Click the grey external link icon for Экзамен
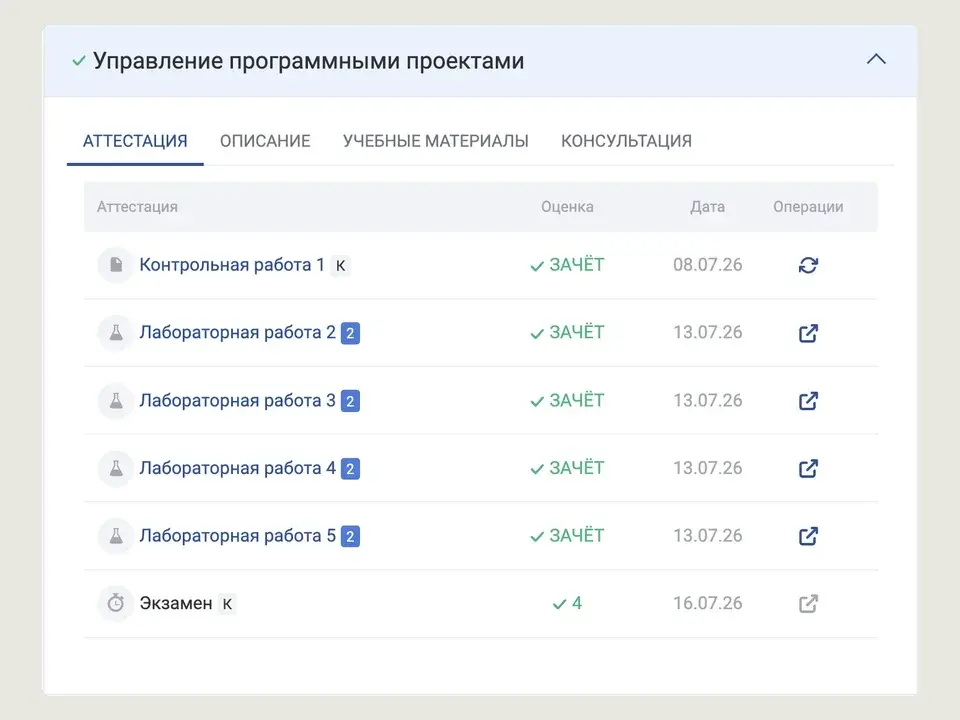Viewport: 960px width, 720px height. (808, 604)
